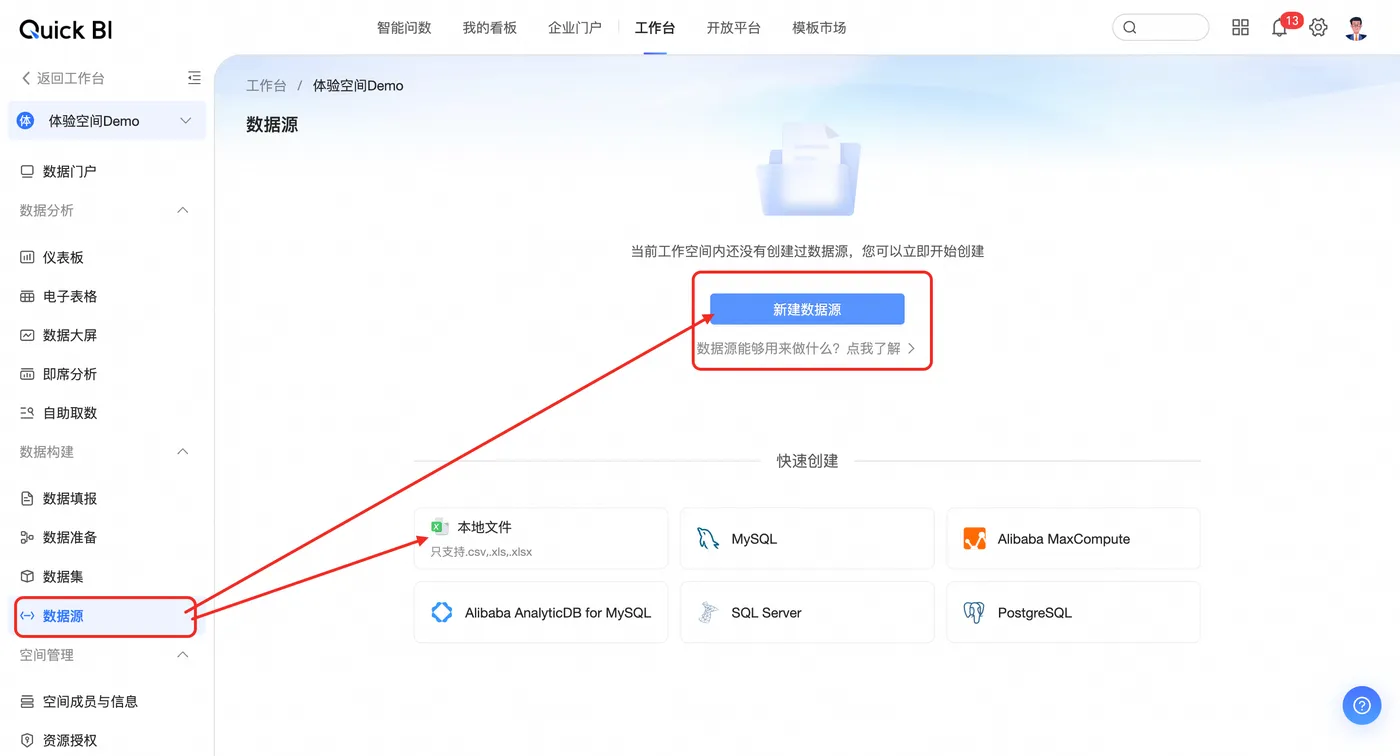Click the 新建数据源 button

coord(807,310)
